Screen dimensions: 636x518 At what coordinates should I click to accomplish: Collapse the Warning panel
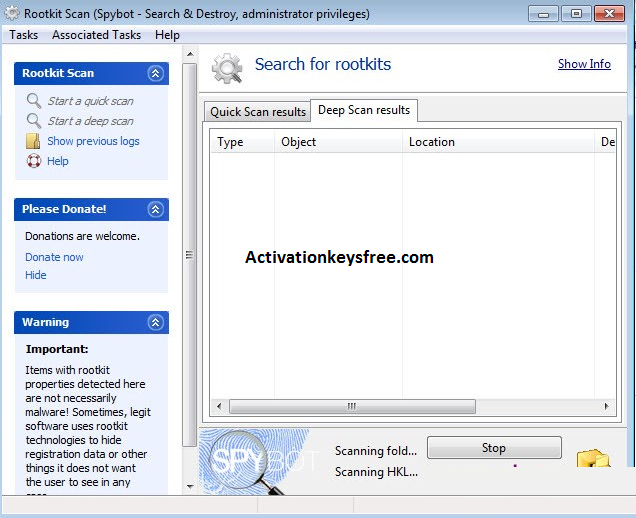click(155, 322)
